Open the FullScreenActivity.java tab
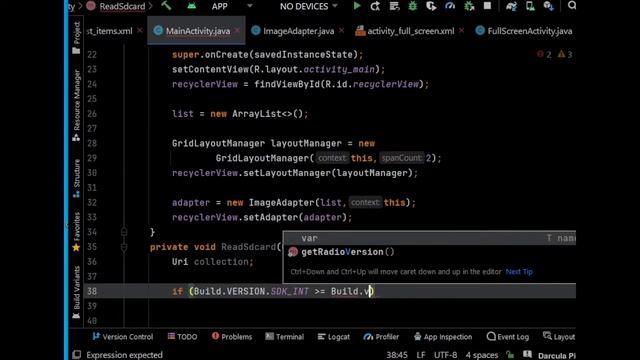Viewport: 640px width, 360px height. click(529, 31)
